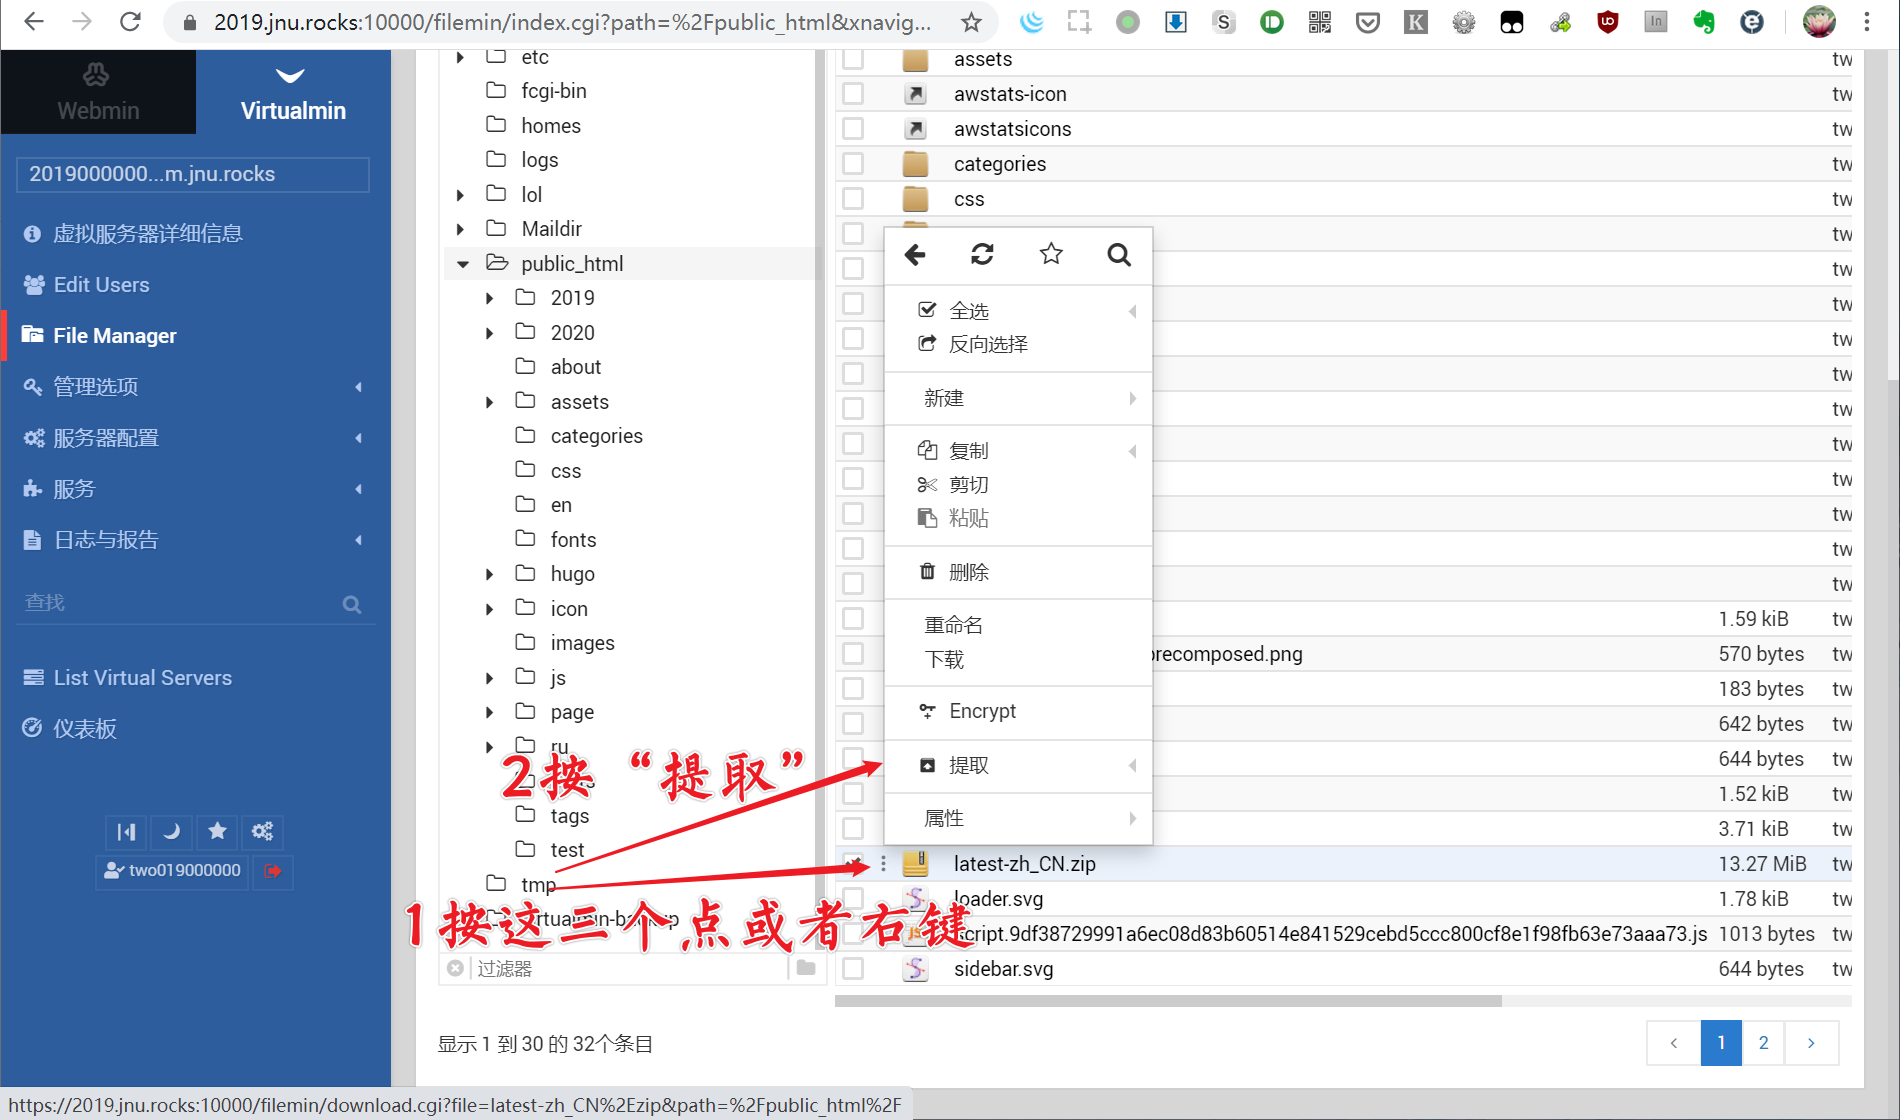
Task: Click the refresh icon in context menu
Action: pyautogui.click(x=982, y=255)
